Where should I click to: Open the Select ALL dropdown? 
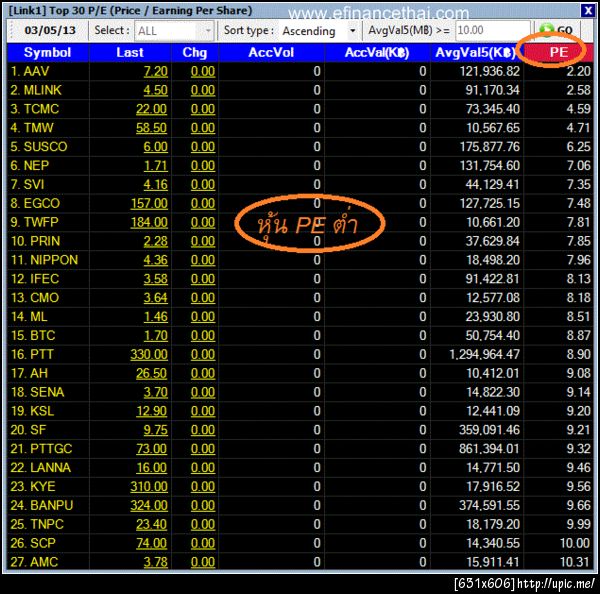pos(174,31)
